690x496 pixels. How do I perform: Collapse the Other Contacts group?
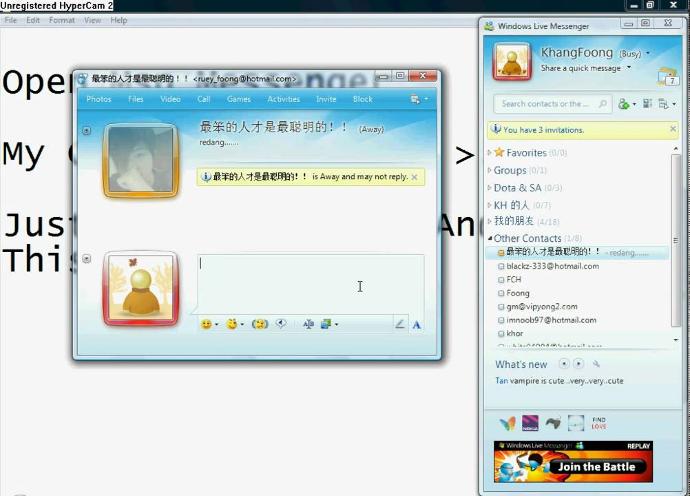(x=490, y=238)
